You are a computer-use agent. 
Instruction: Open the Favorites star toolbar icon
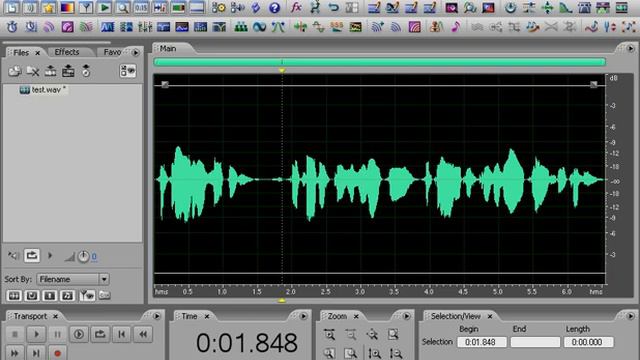(49, 7)
